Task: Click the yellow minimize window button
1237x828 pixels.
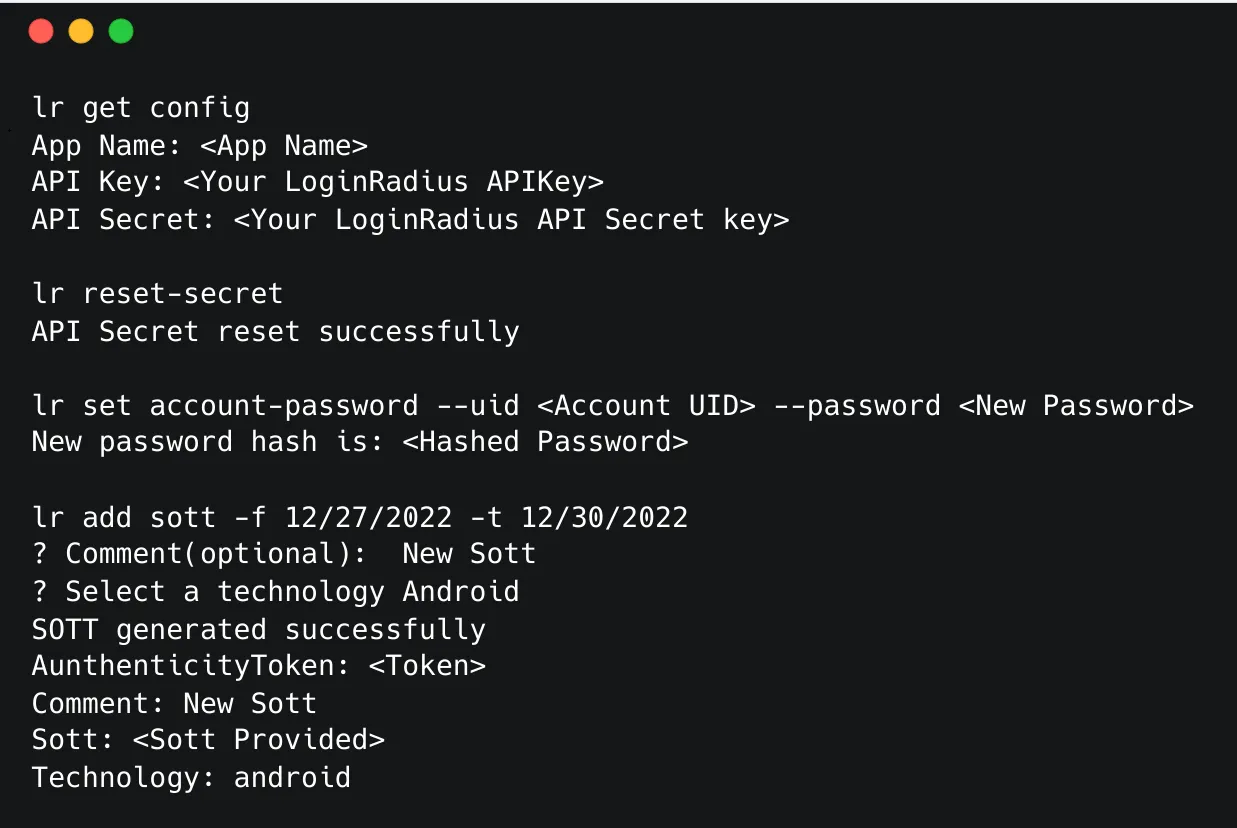Action: (x=81, y=32)
